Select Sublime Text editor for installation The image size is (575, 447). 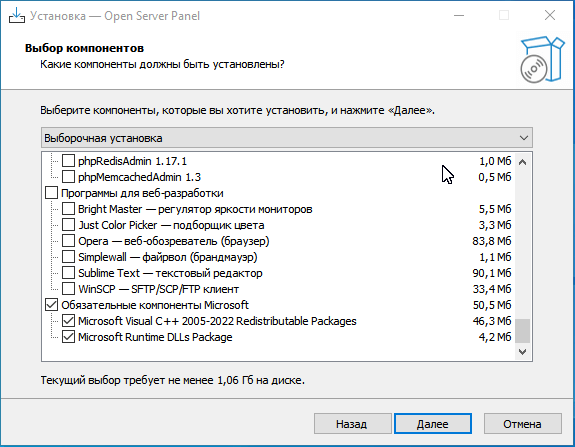point(68,273)
